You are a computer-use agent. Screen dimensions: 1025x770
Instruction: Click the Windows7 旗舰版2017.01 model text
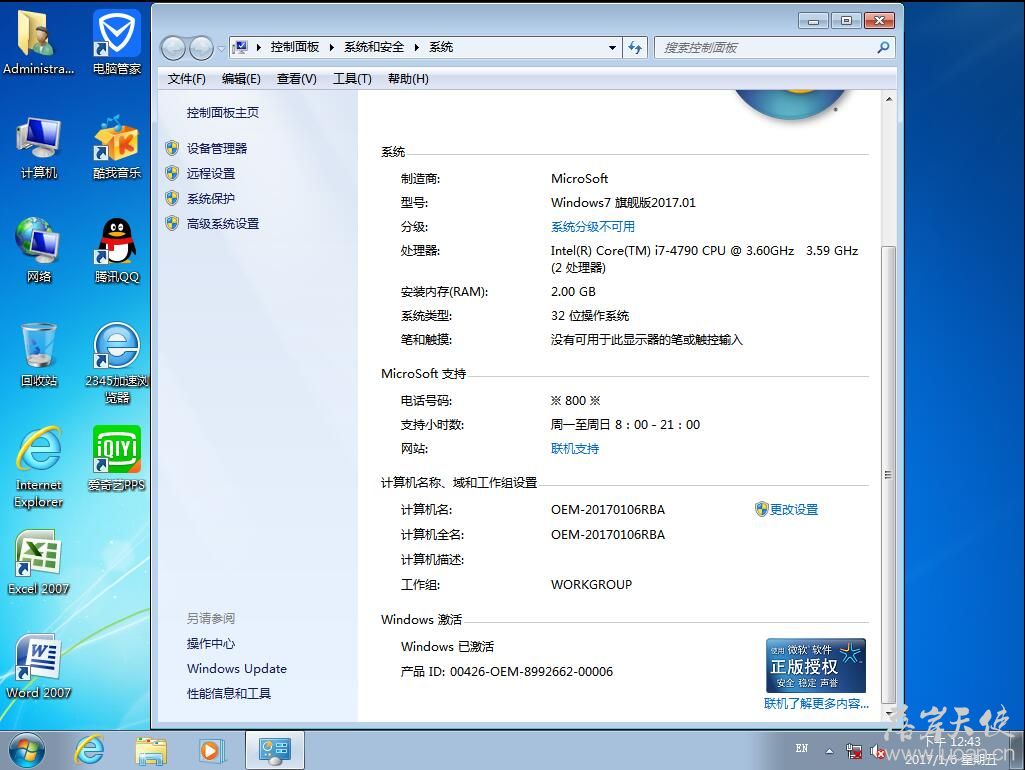(623, 203)
